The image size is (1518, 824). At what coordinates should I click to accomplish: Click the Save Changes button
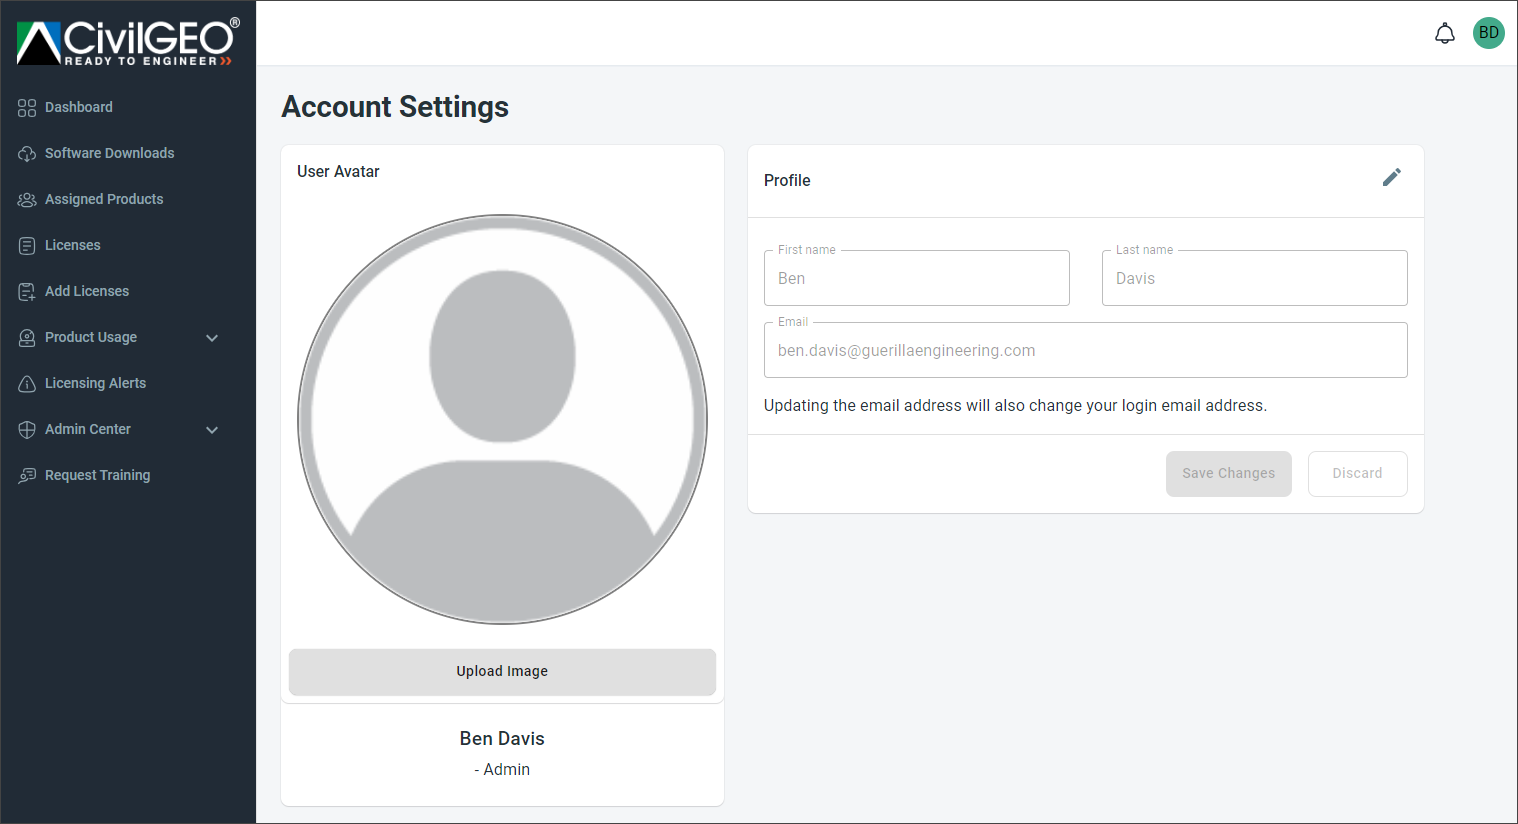pyautogui.click(x=1229, y=474)
